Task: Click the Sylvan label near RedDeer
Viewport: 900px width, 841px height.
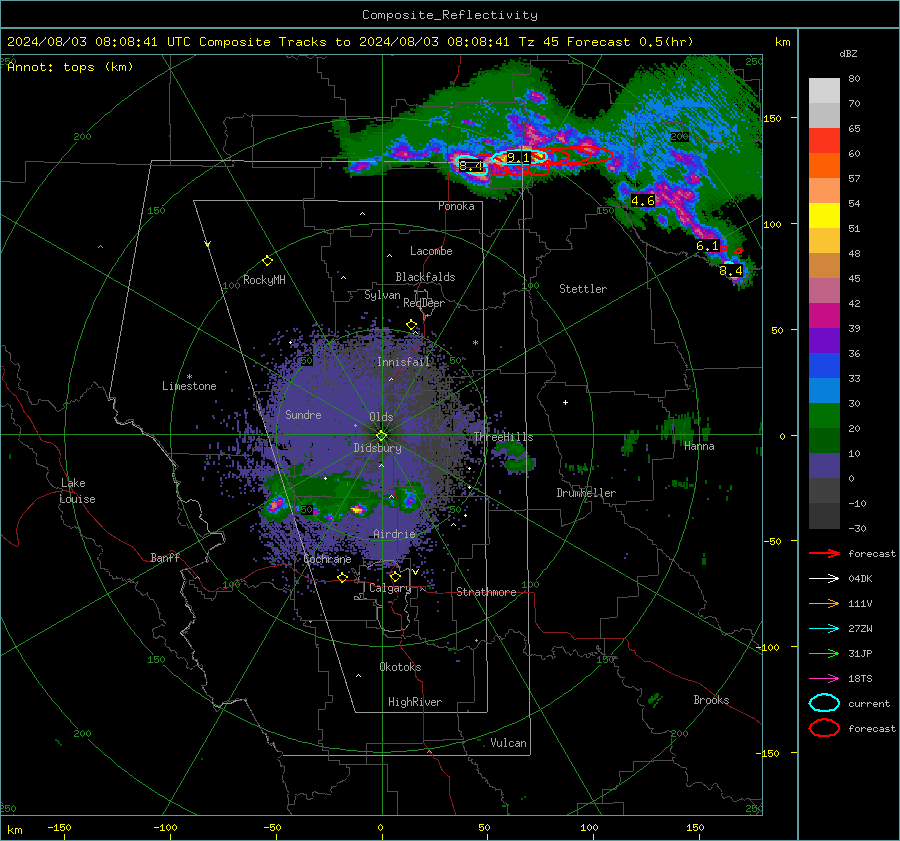Action: pos(382,294)
